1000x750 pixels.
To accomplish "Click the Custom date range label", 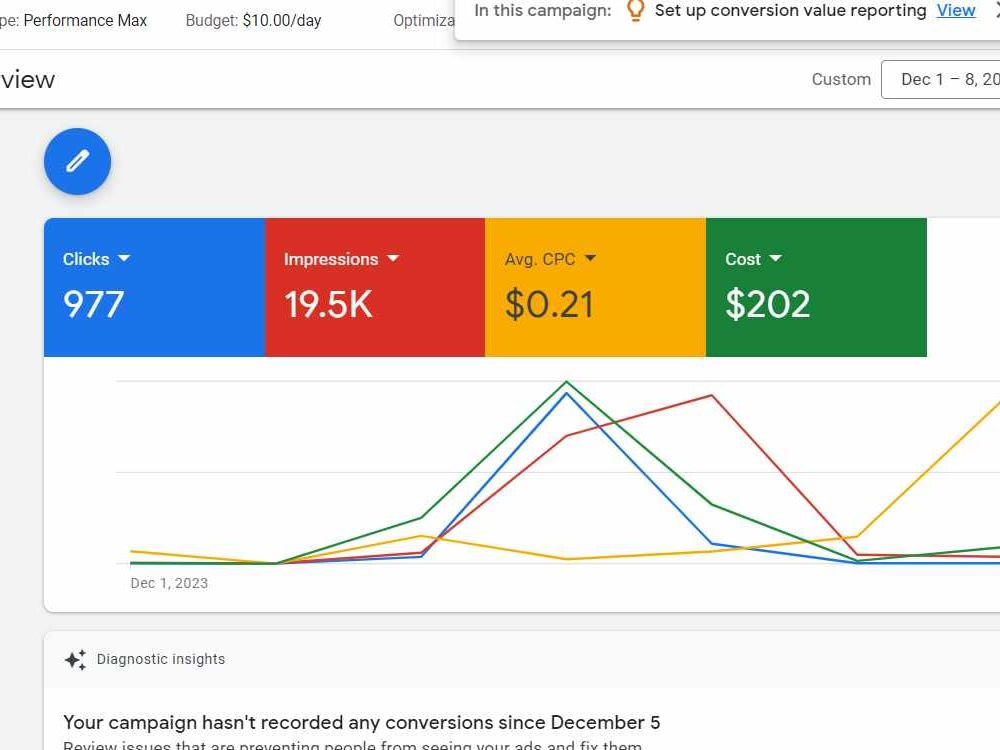I will [841, 79].
